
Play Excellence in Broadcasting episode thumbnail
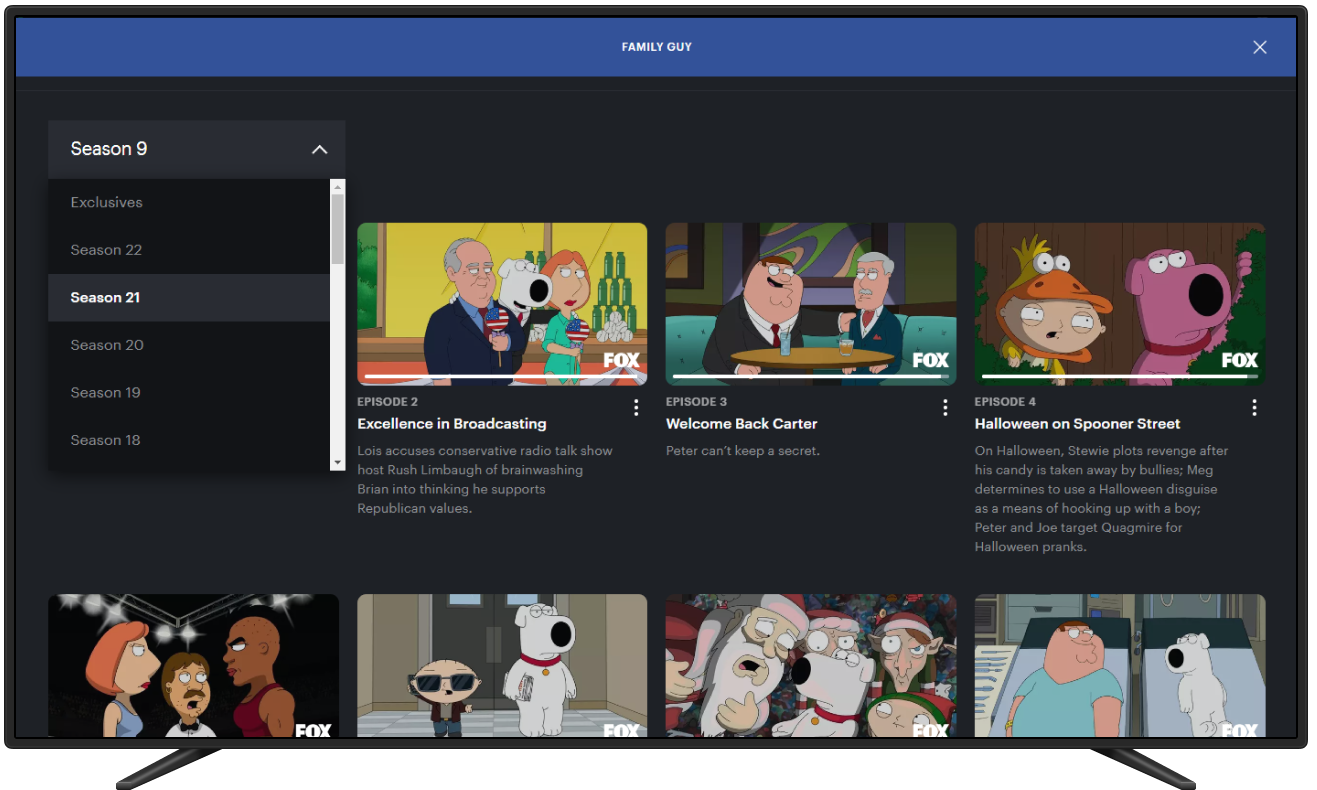502,303
